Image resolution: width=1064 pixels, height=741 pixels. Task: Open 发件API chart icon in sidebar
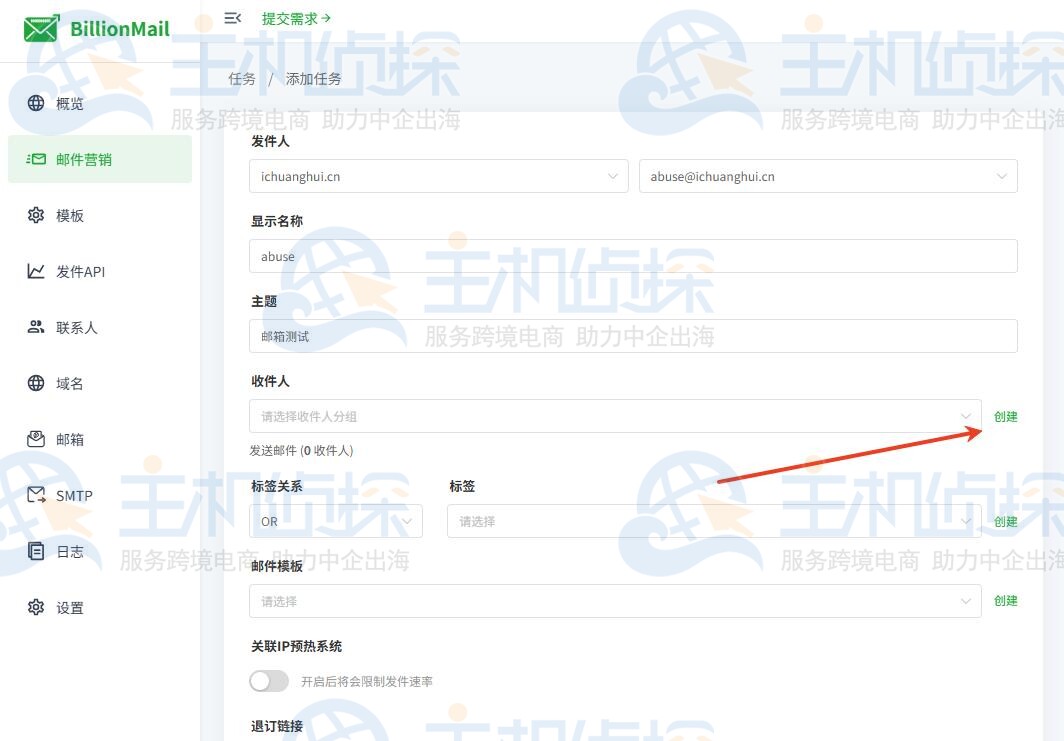(36, 271)
